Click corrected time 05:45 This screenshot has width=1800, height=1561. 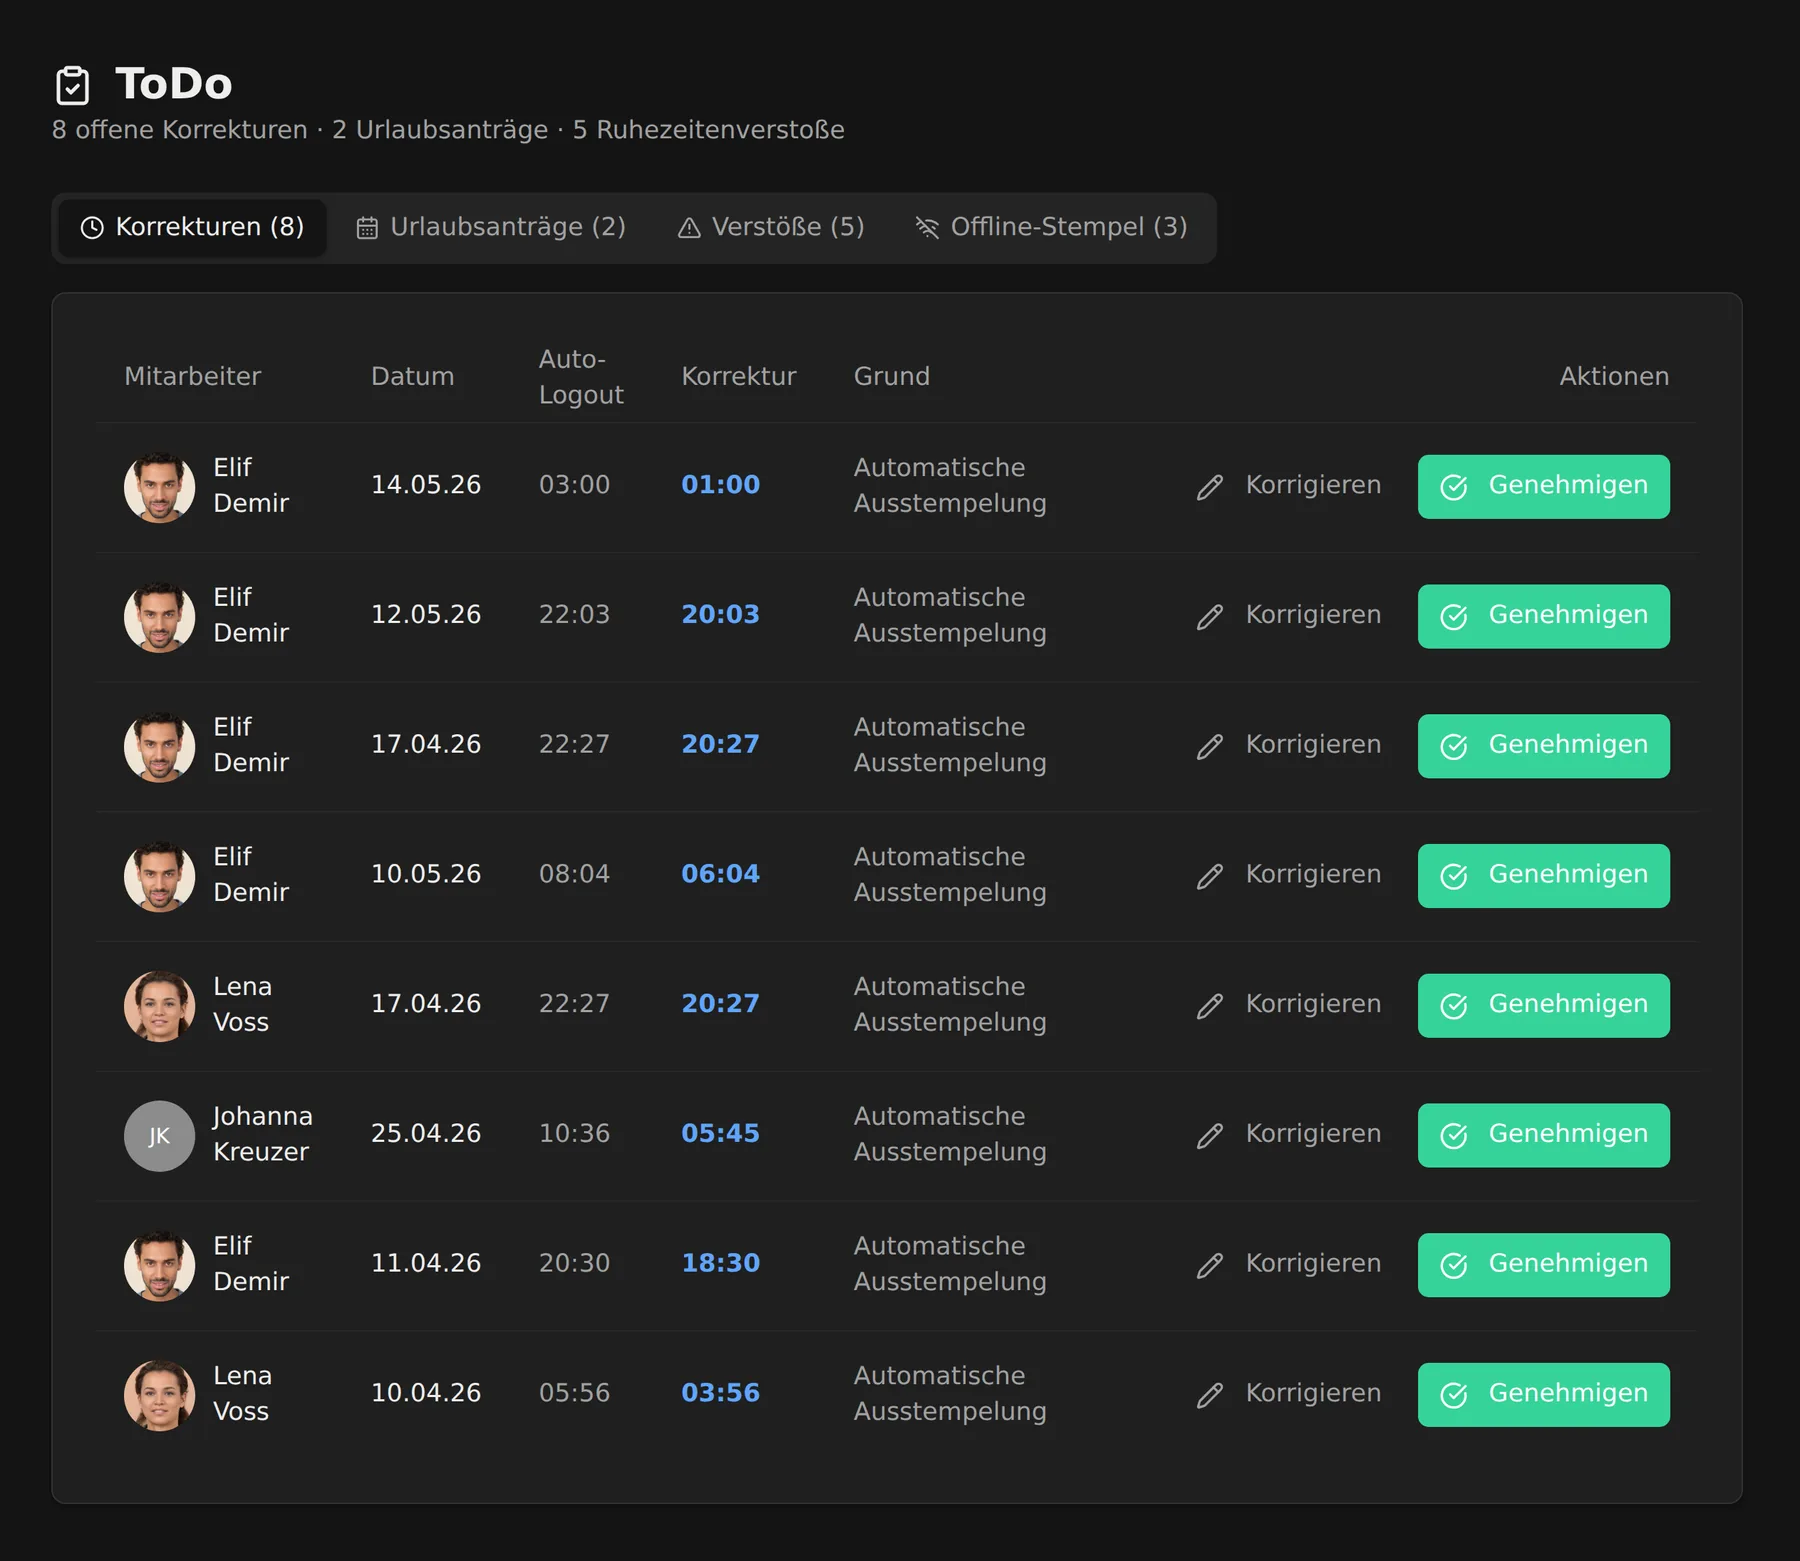[x=720, y=1134]
